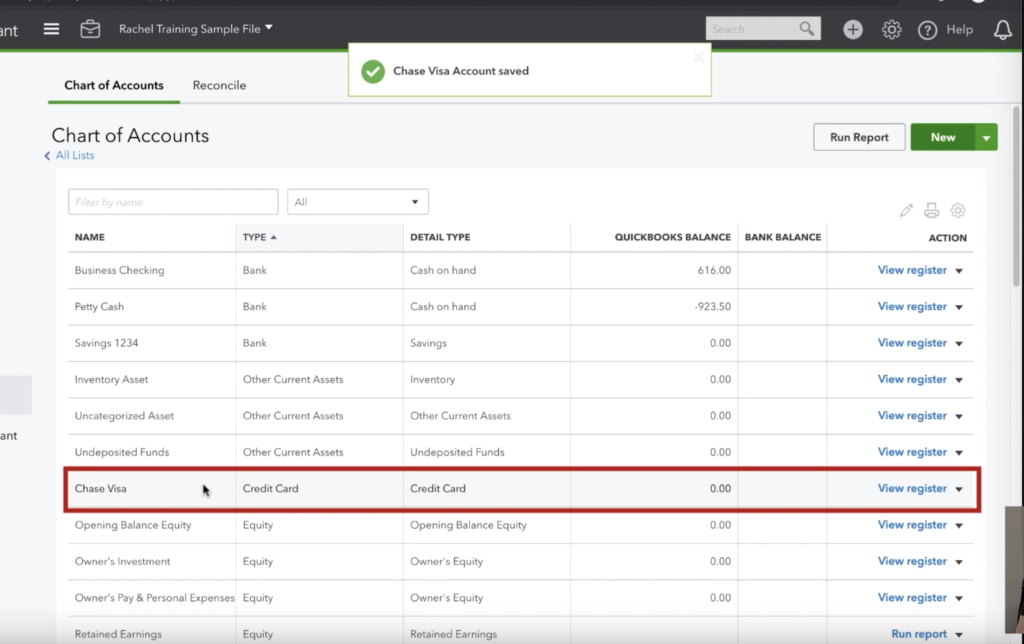Expand action menu for Owner's Investment
This screenshot has width=1024, height=644.
pos(959,562)
